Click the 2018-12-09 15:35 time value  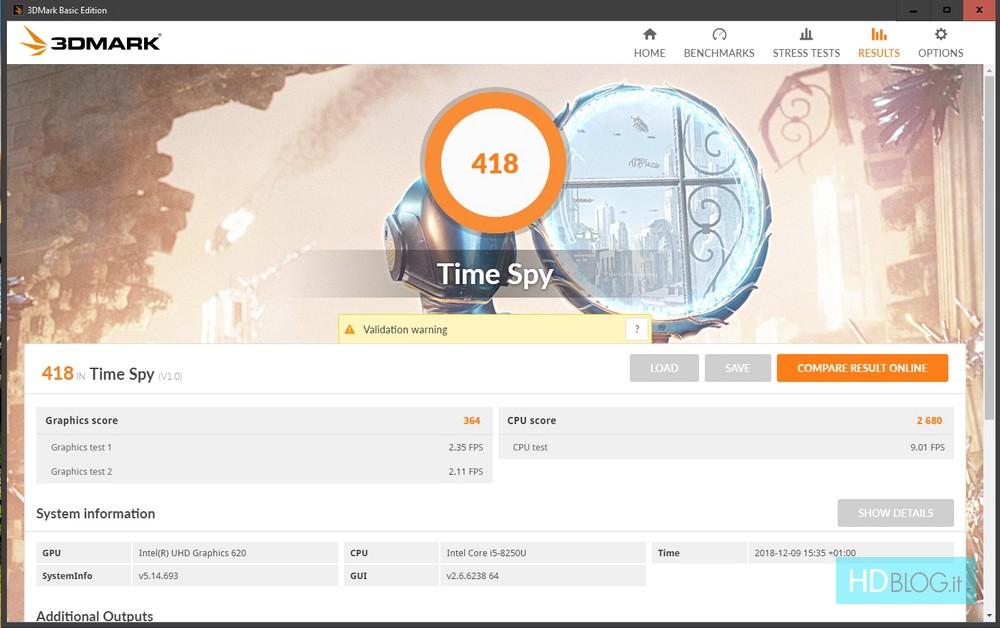(805, 553)
